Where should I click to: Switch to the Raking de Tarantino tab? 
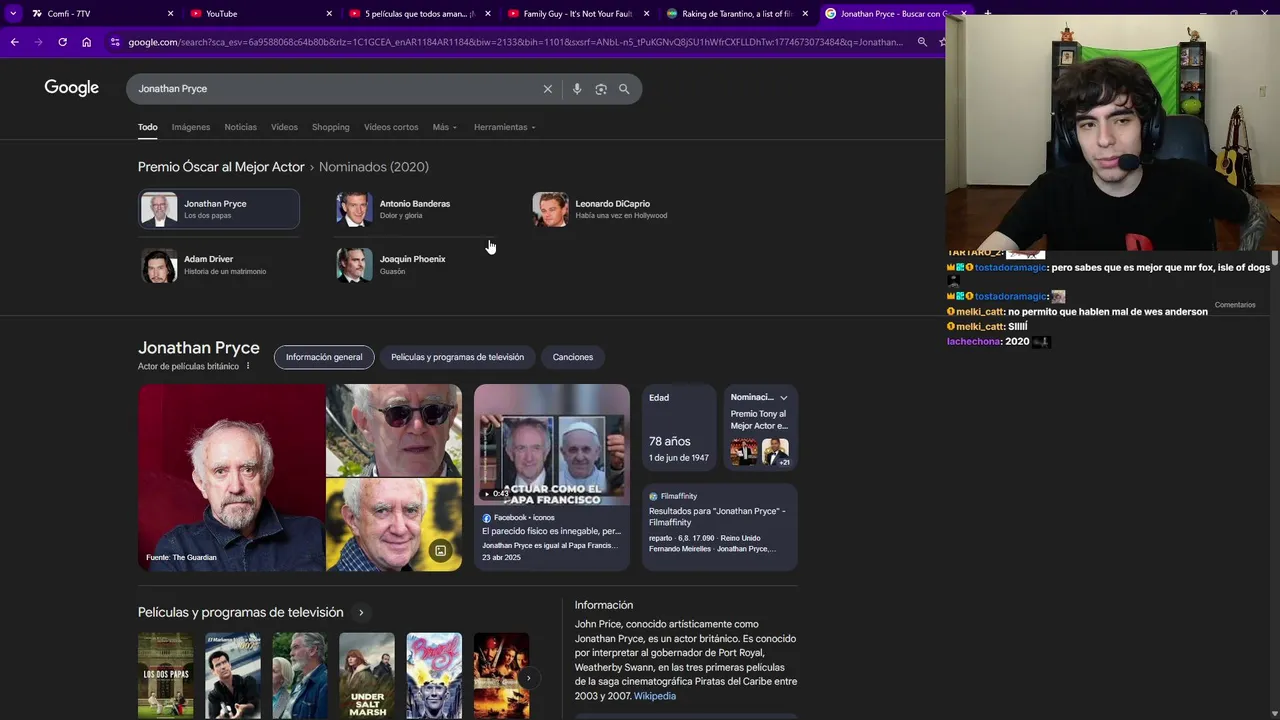[737, 14]
